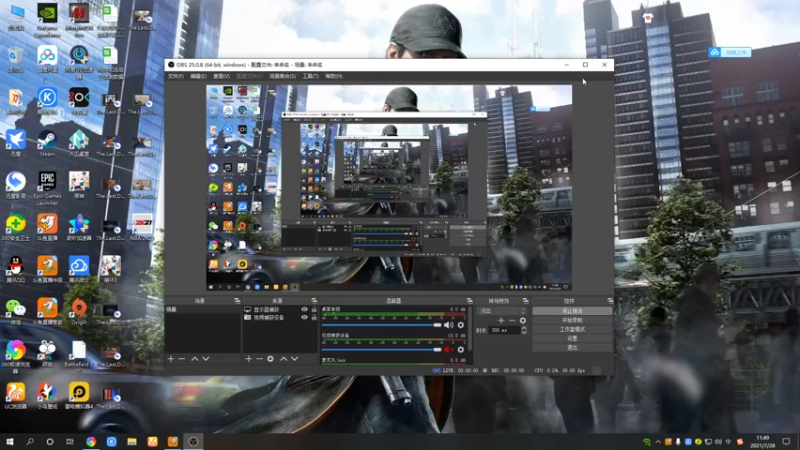Open WeChat desktop shortcut
The height and width of the screenshot is (450, 800).
click(x=15, y=312)
